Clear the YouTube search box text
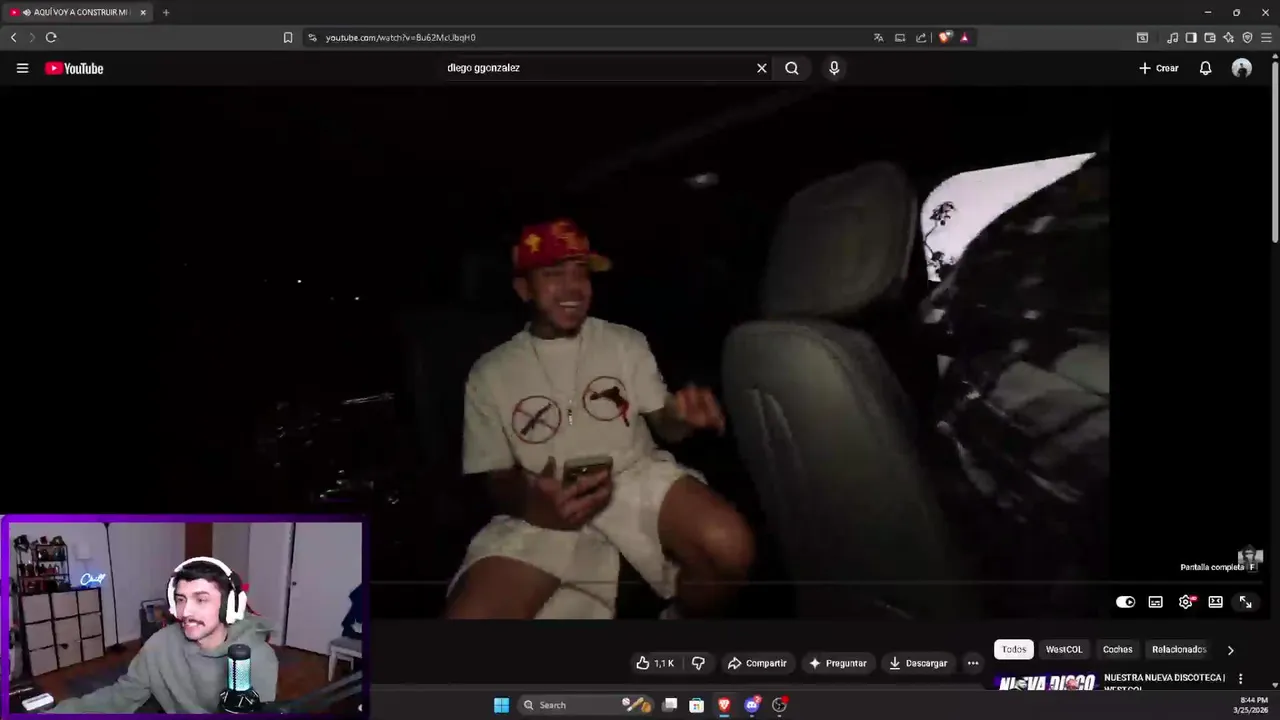The width and height of the screenshot is (1280, 720). [762, 68]
